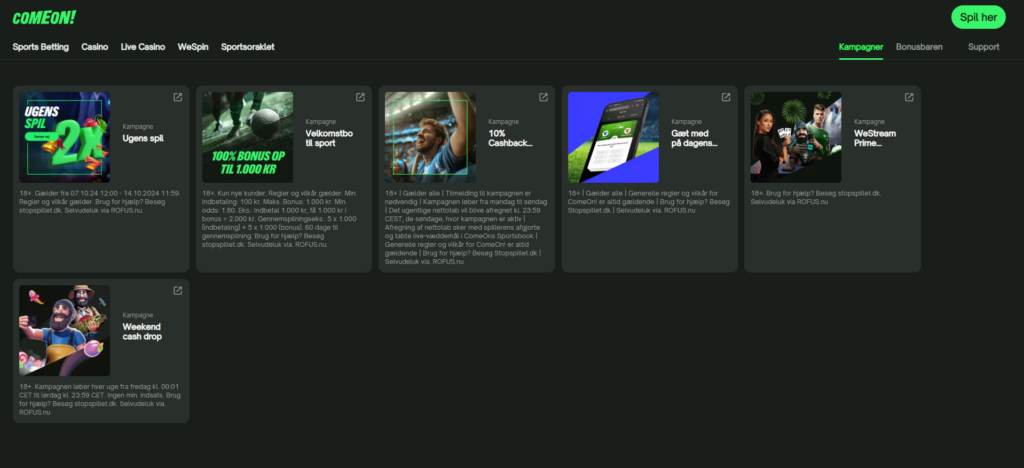Select the Kampagner tab
The height and width of the screenshot is (468, 1024).
tap(861, 47)
